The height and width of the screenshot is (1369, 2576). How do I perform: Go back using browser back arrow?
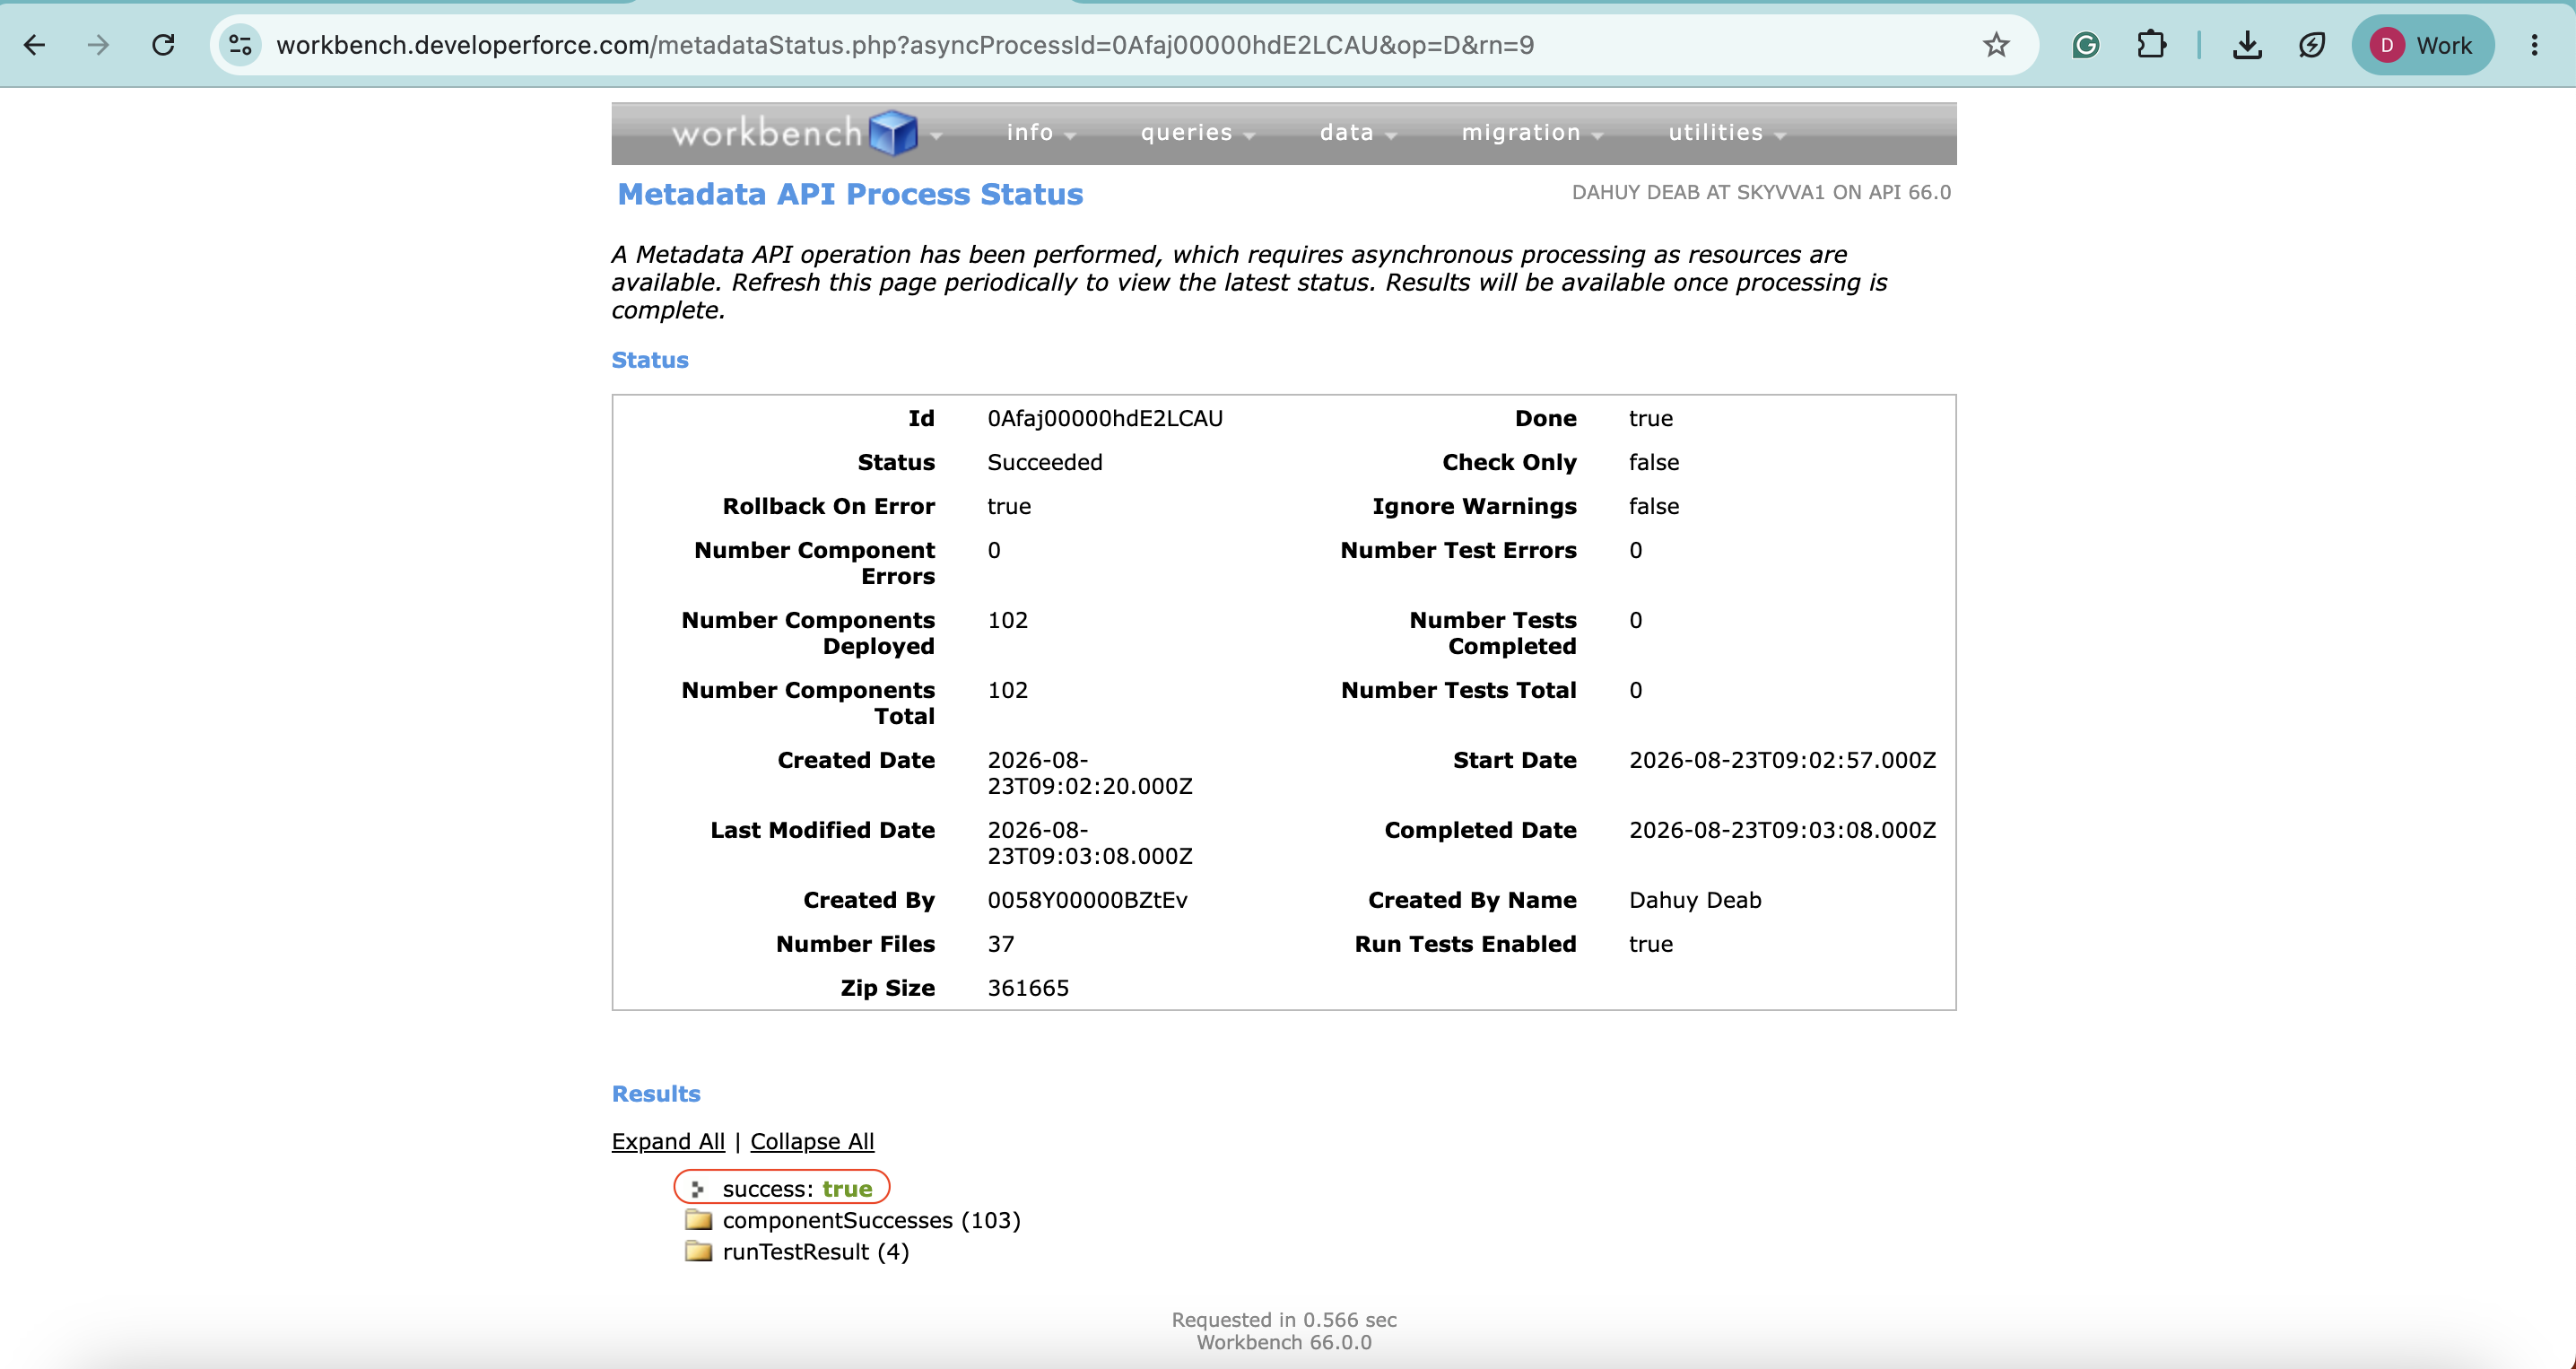click(x=34, y=45)
